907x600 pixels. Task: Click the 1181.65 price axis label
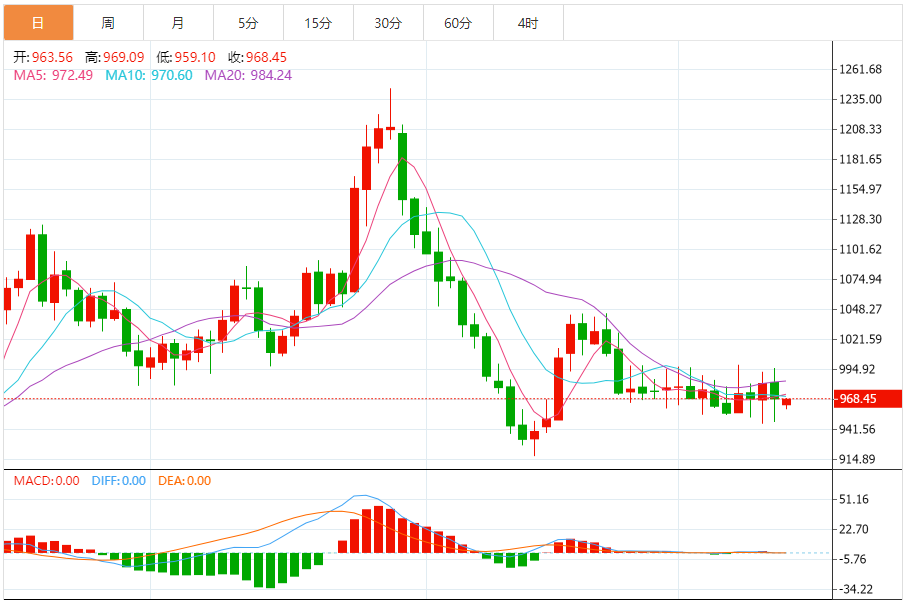click(x=860, y=159)
